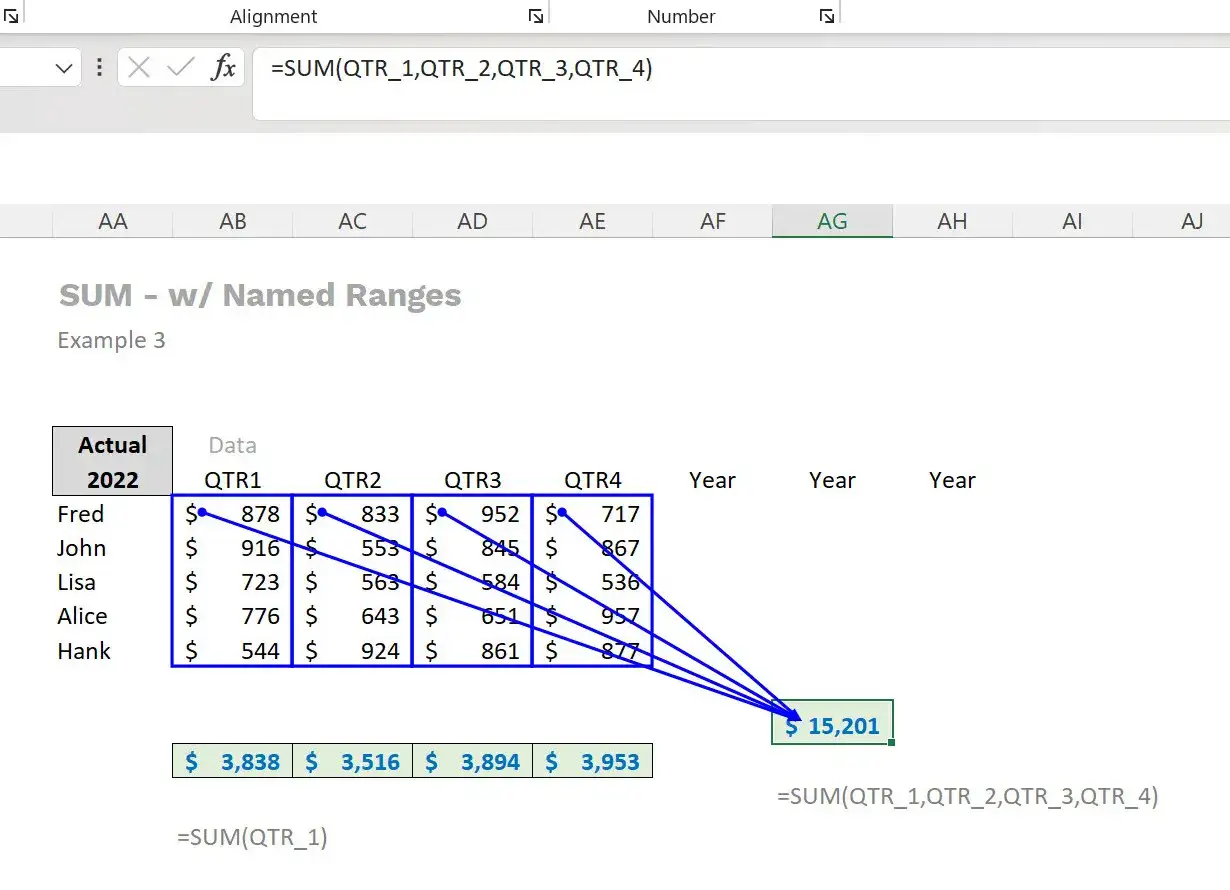Image resolution: width=1230 pixels, height=890 pixels.
Task: Click the QTR3 column label
Action: [473, 480]
